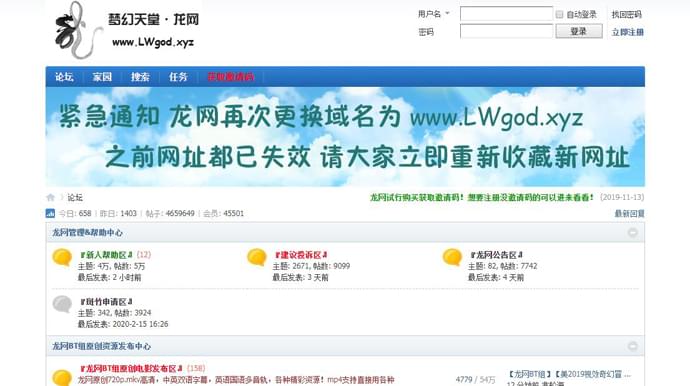Open the 新人帮助区 forum link
The image size is (690, 386).
click(106, 255)
